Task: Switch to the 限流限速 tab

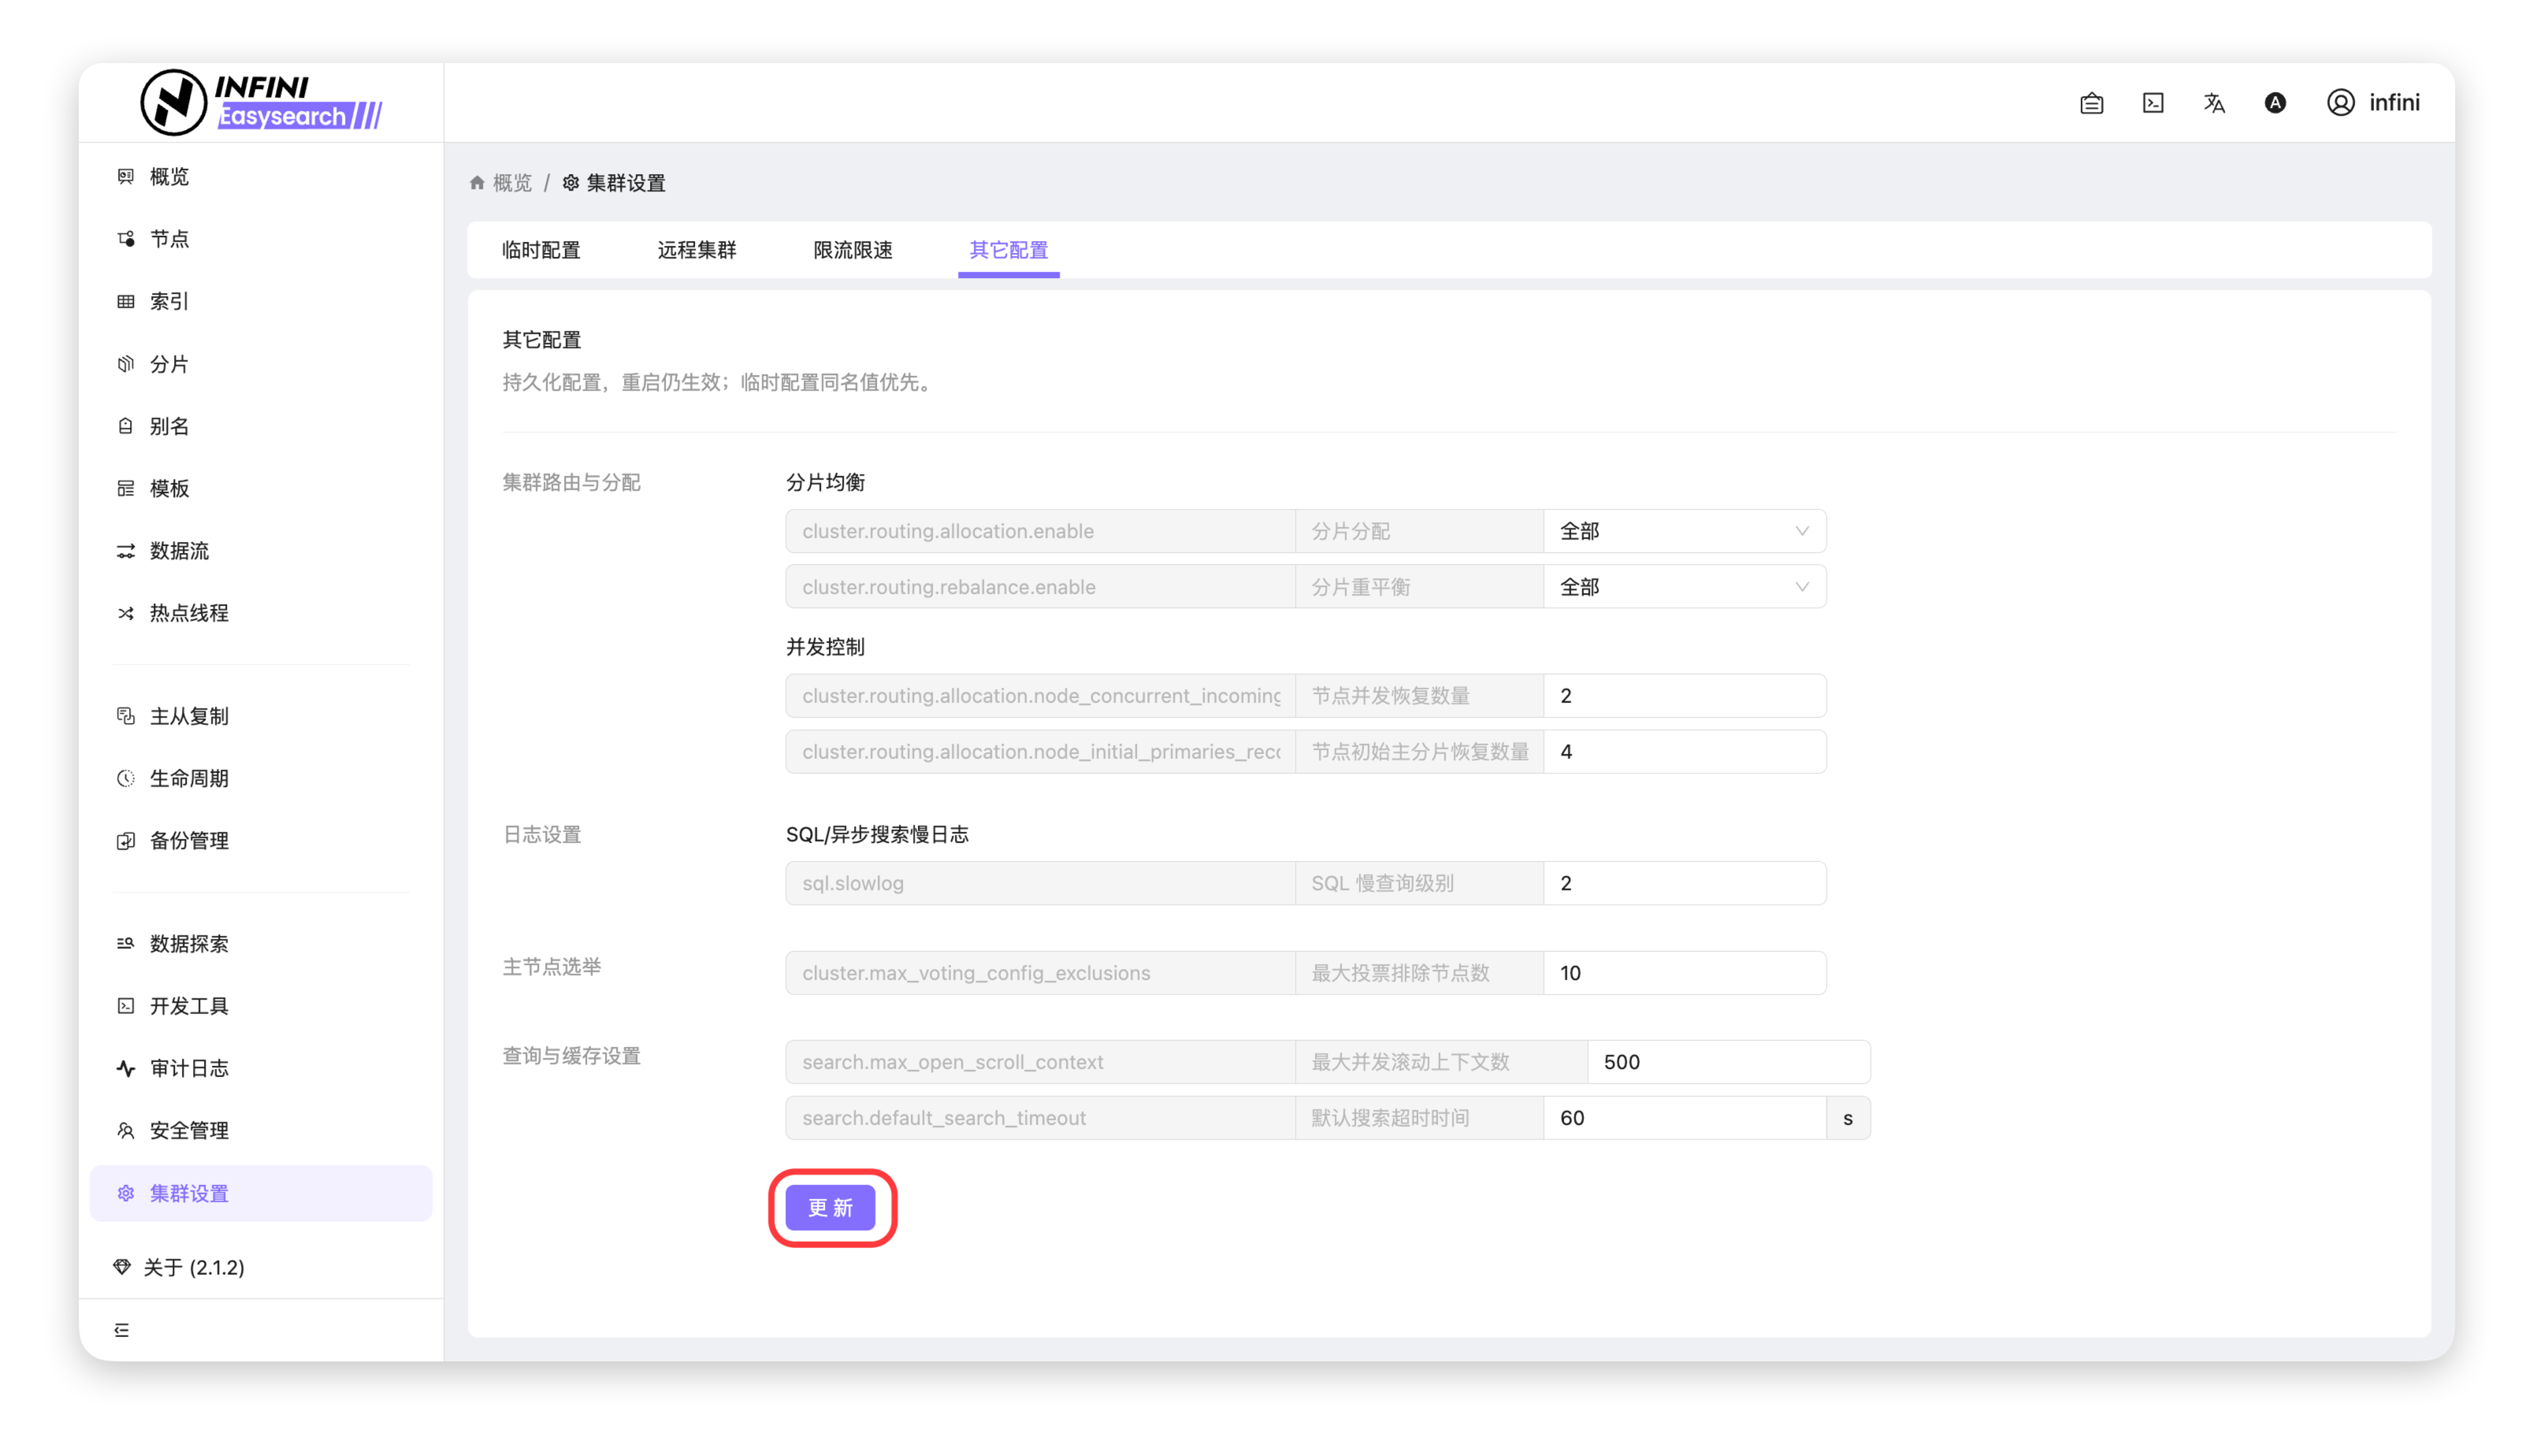Action: tap(852, 250)
